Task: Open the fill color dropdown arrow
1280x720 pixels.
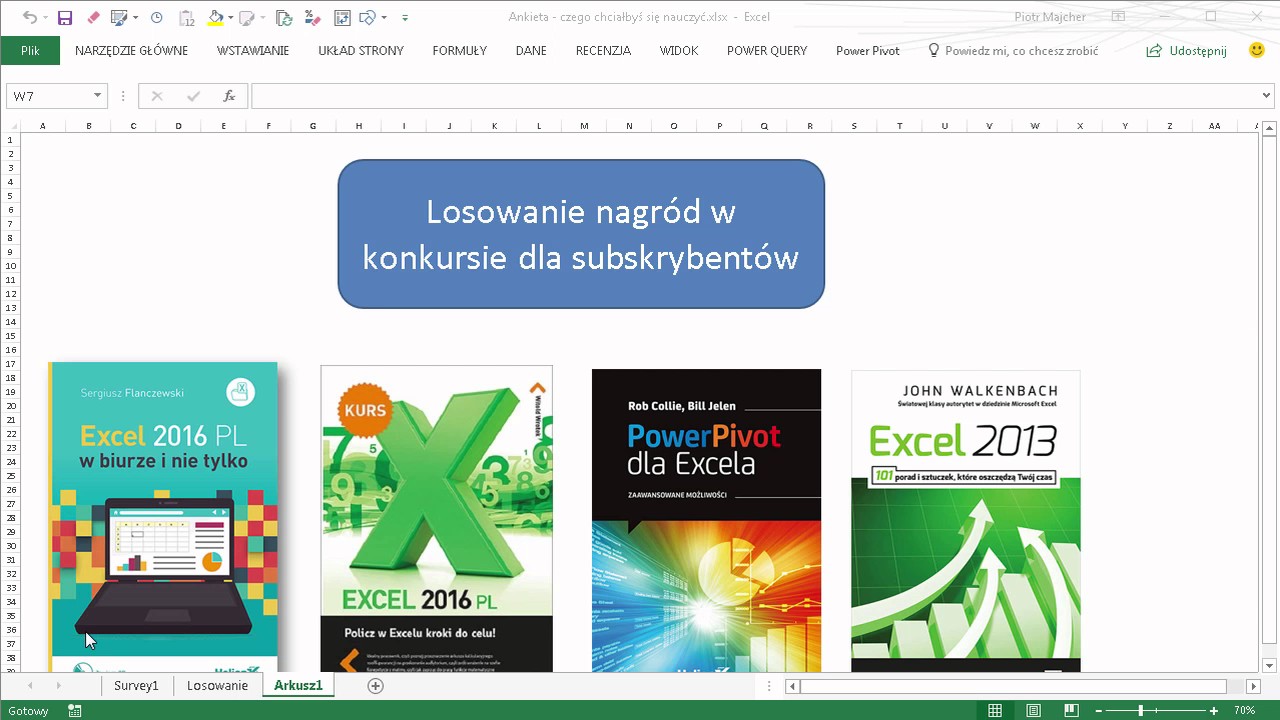Action: click(x=231, y=18)
